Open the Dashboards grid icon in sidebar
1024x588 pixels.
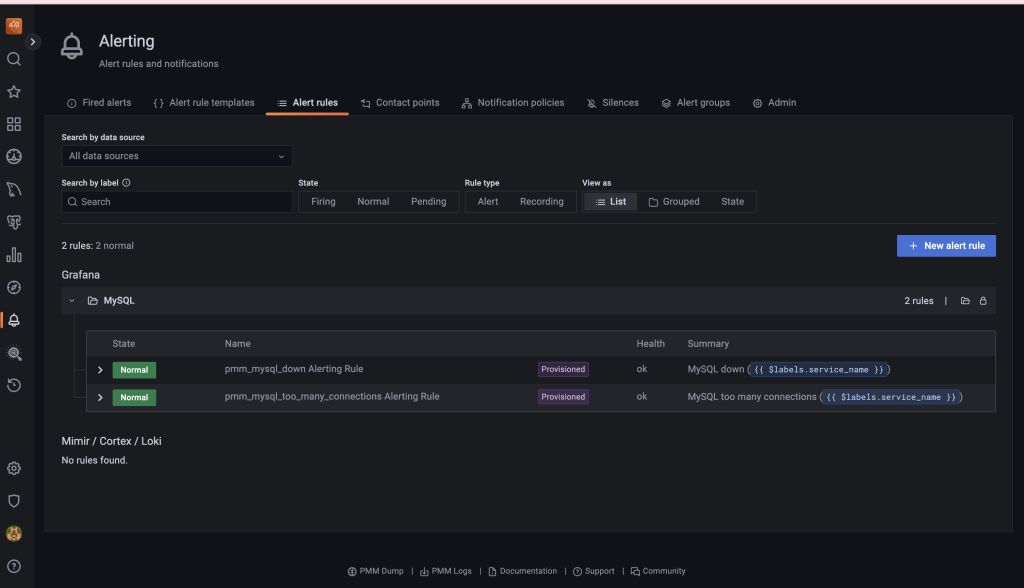(x=14, y=123)
